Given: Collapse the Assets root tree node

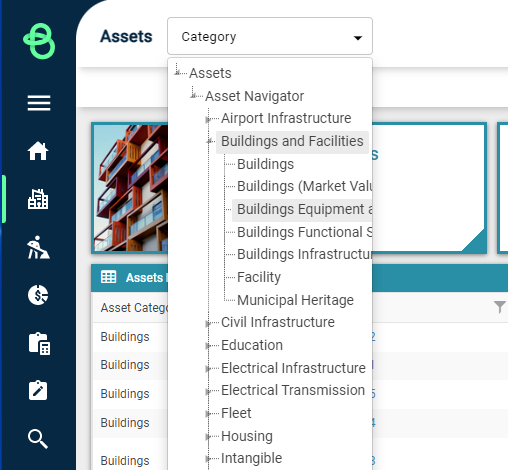Looking at the screenshot, I should pyautogui.click(x=178, y=72).
